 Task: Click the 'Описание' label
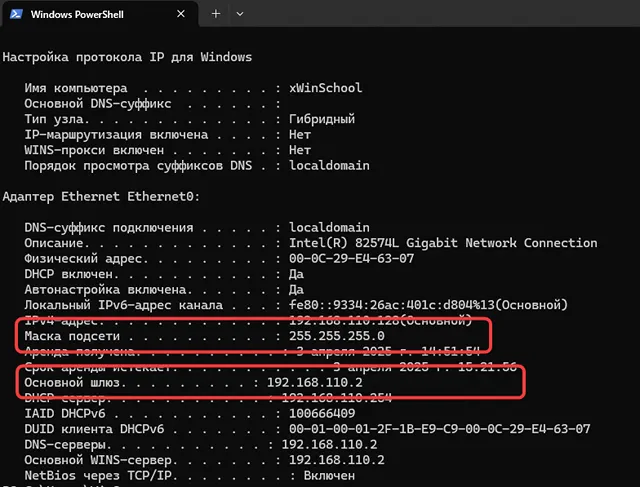[53, 243]
